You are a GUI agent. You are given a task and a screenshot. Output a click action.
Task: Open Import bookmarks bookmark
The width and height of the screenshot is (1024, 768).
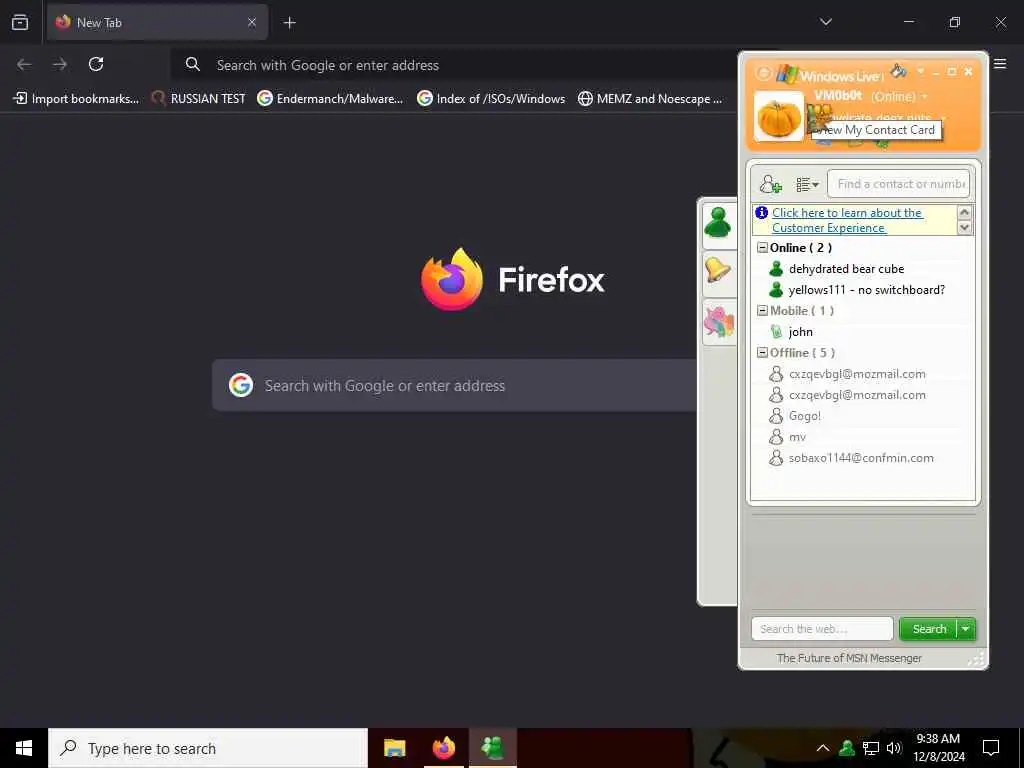pyautogui.click(x=76, y=99)
